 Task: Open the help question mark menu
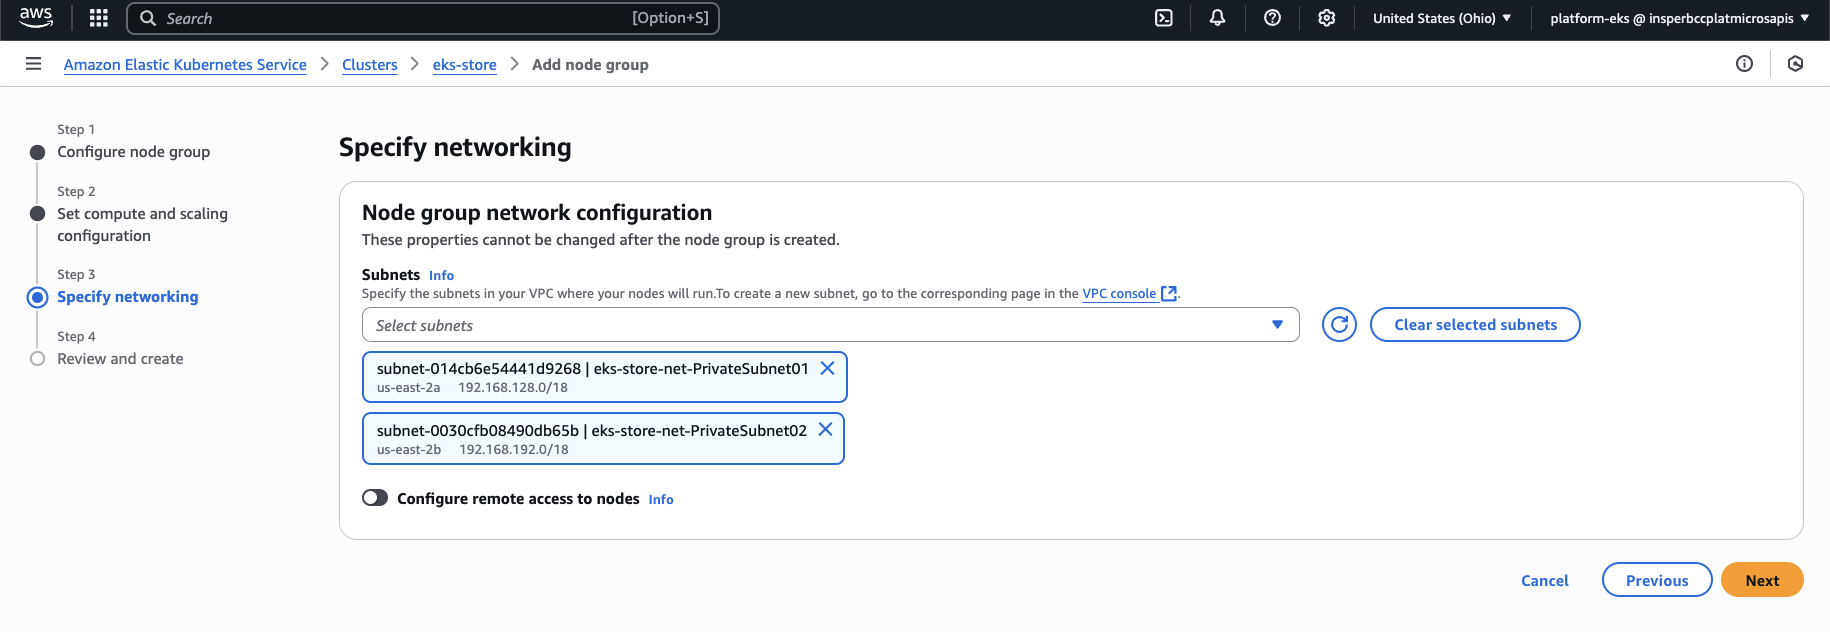click(x=1272, y=18)
